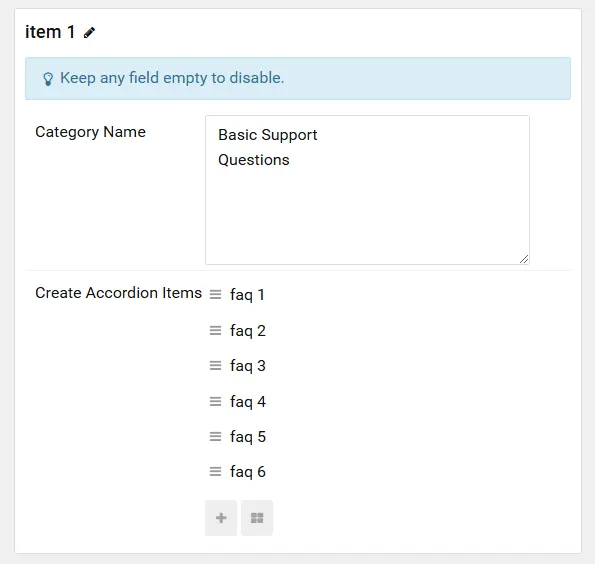
Task: Click the lightbulb hint icon in notice
Action: [x=48, y=79]
